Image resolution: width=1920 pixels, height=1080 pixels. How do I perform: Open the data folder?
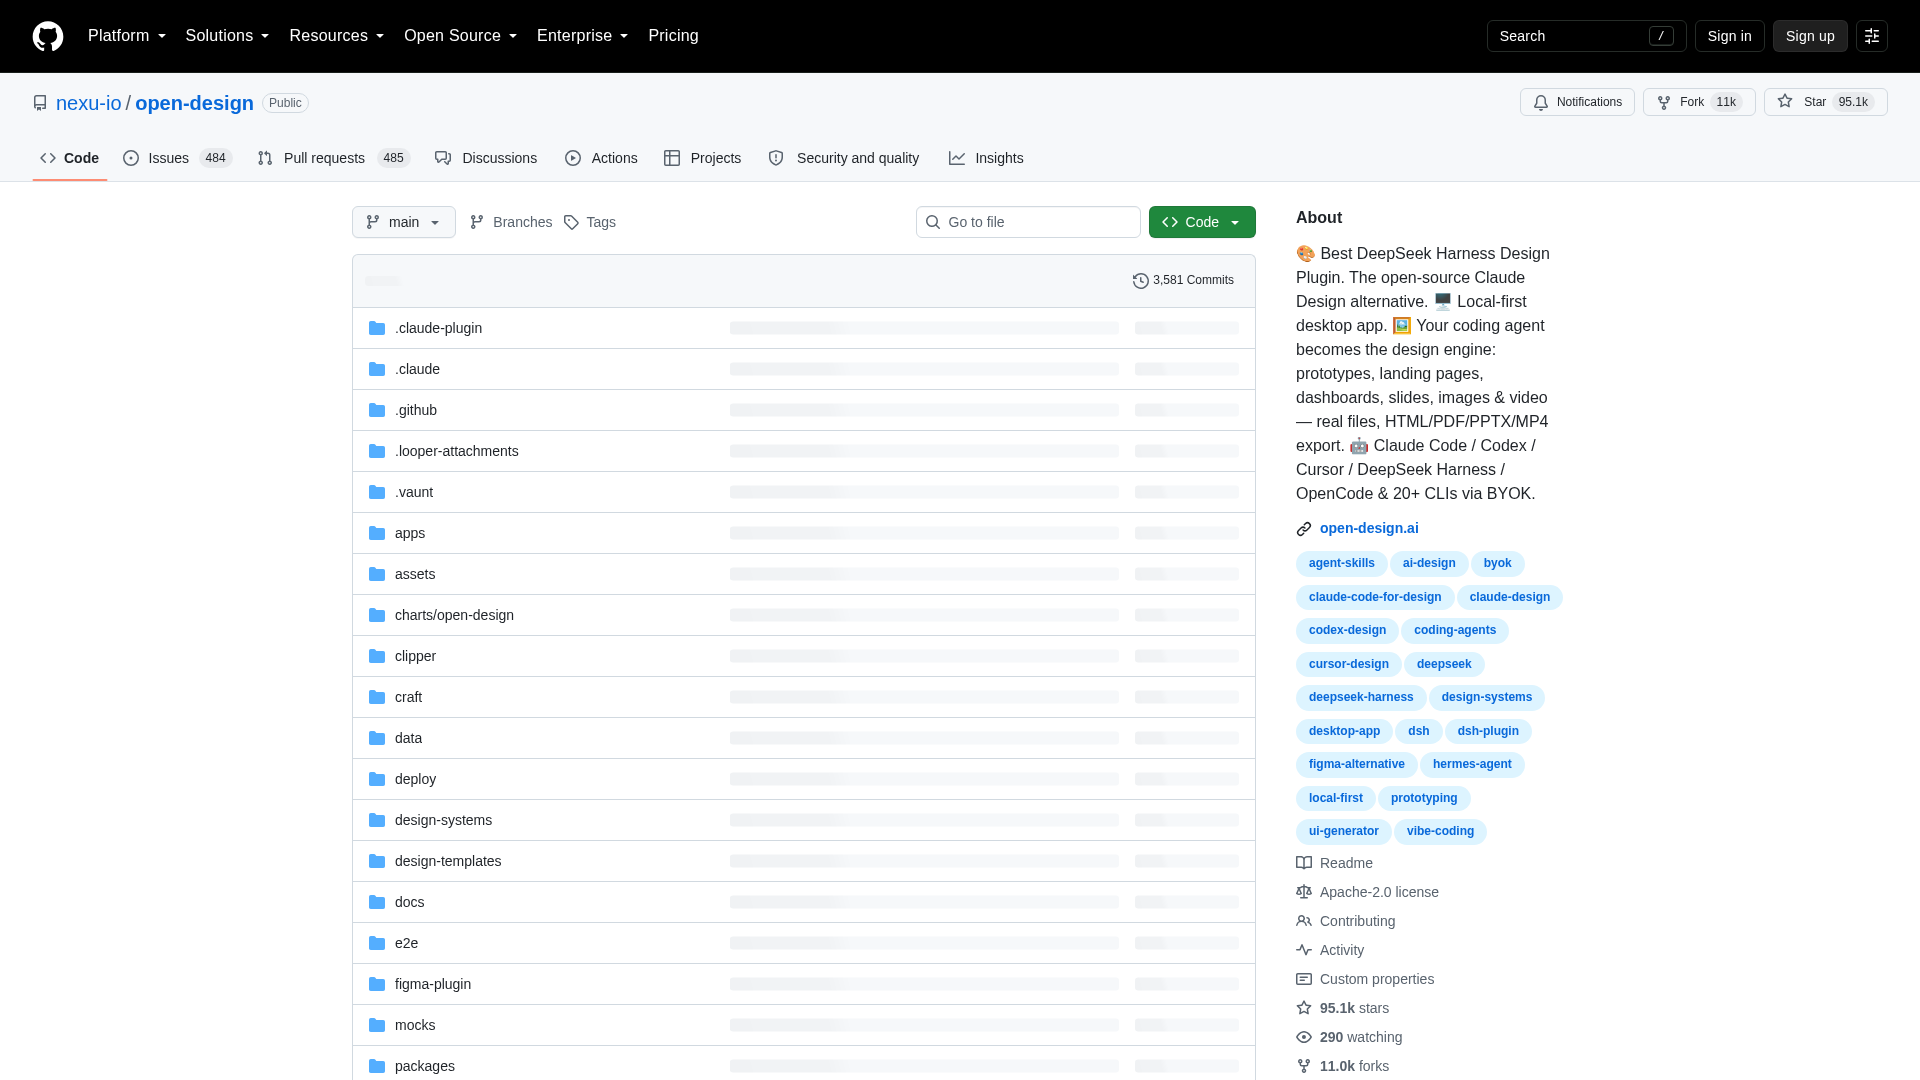point(408,738)
